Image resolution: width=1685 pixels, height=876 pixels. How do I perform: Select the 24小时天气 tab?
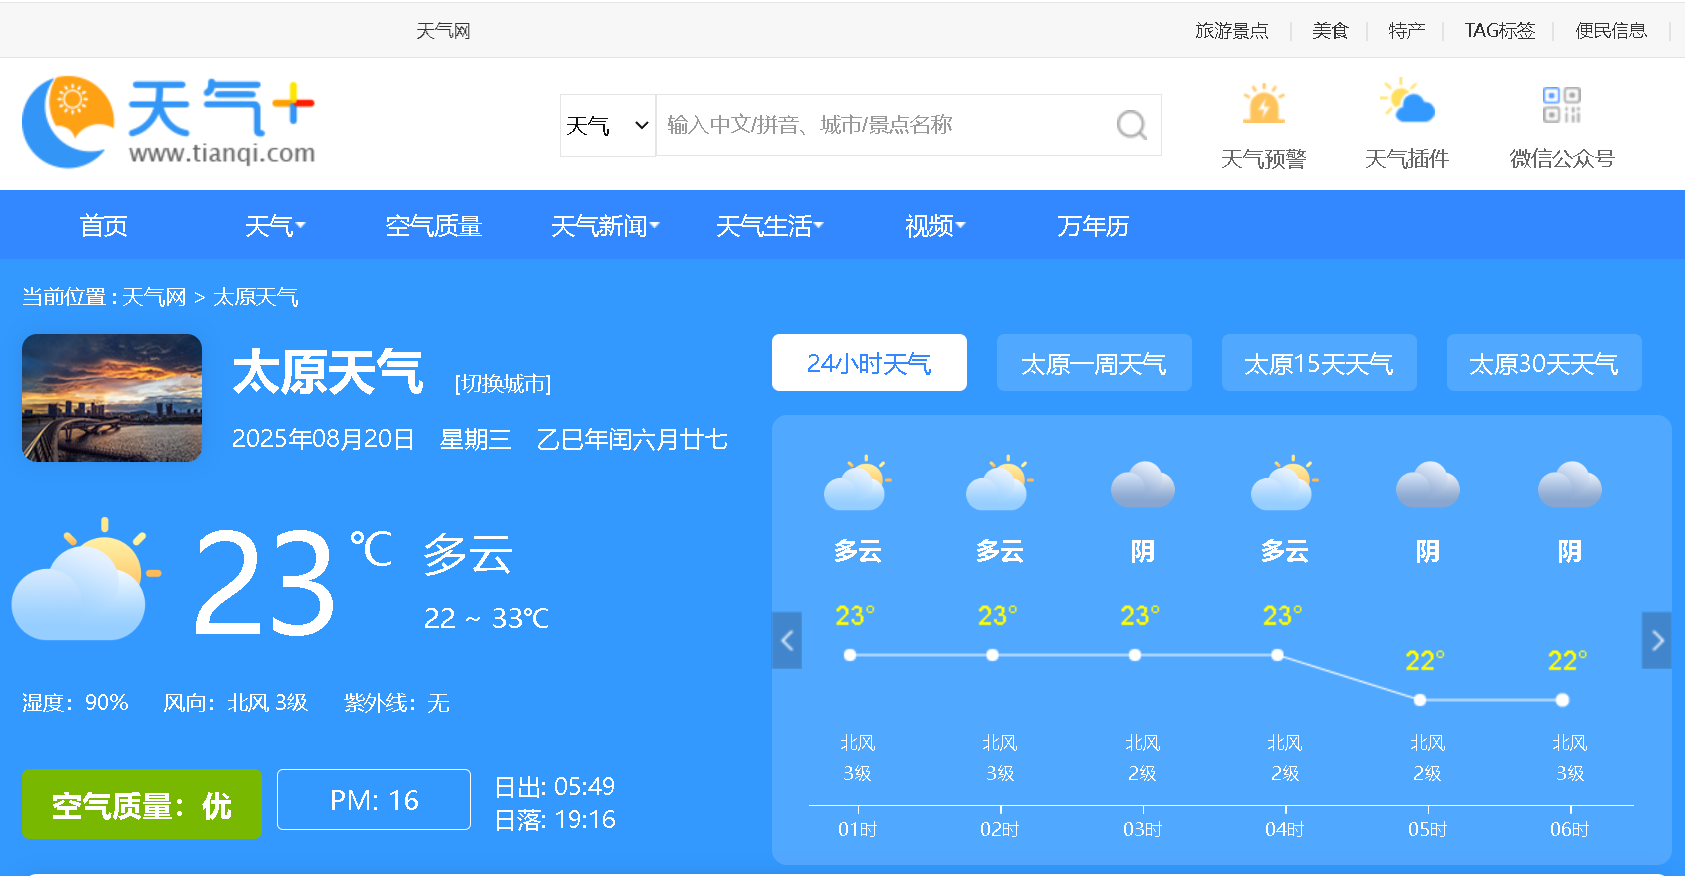tap(868, 363)
